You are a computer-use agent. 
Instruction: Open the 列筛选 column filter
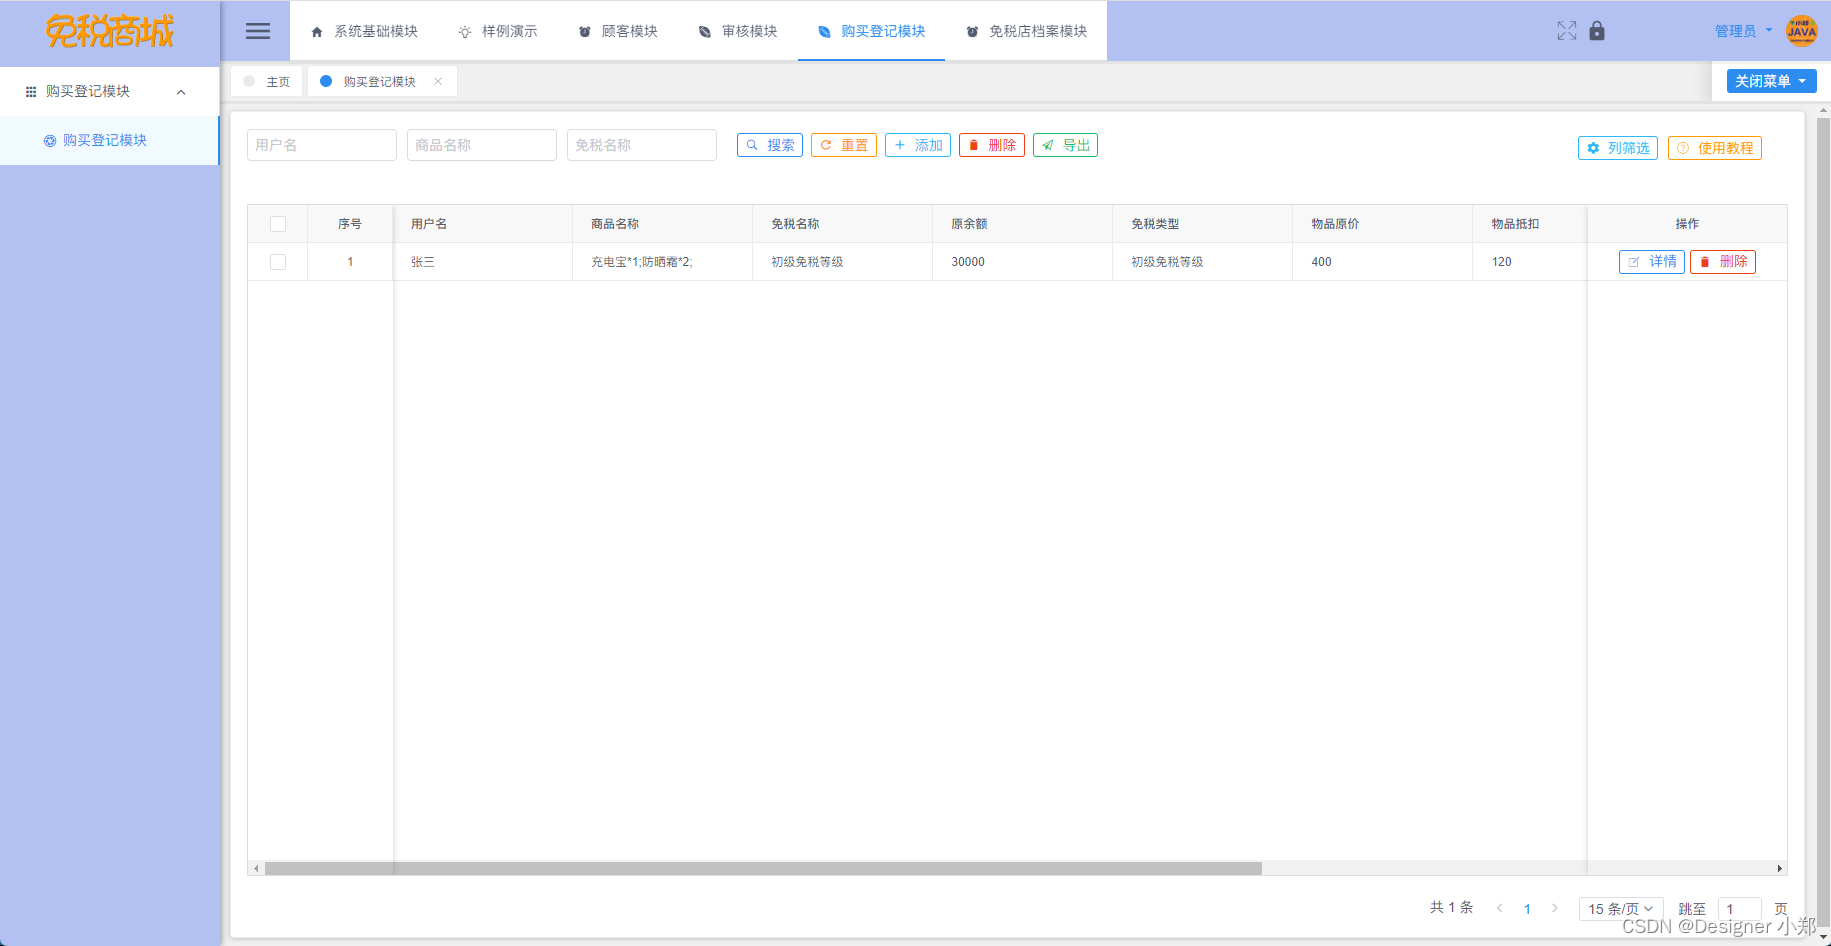1618,148
